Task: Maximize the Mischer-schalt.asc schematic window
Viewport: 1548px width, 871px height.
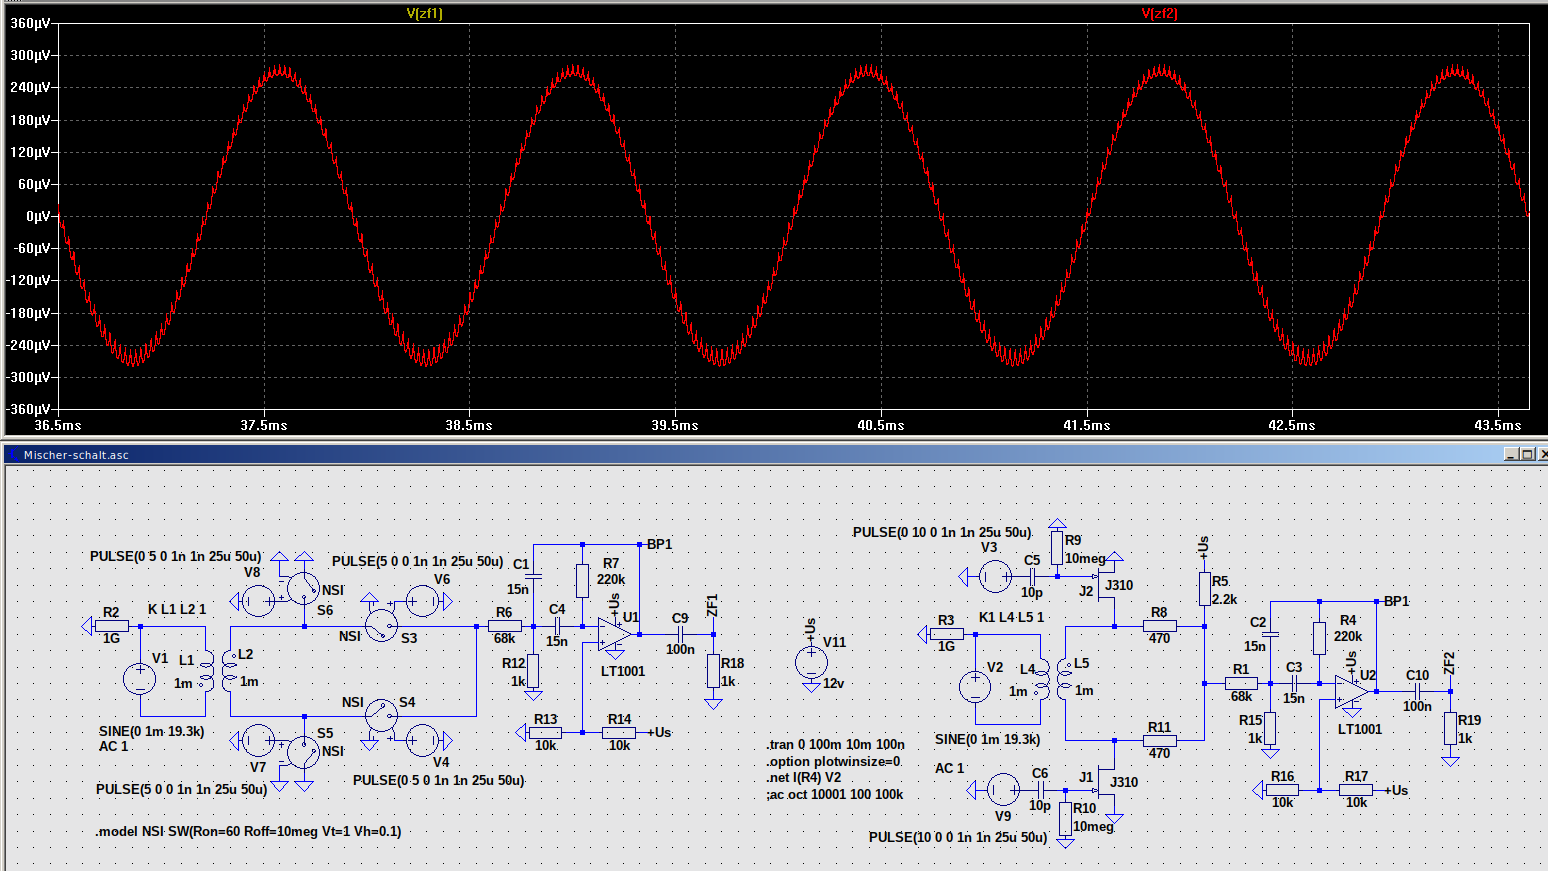Action: [1526, 454]
